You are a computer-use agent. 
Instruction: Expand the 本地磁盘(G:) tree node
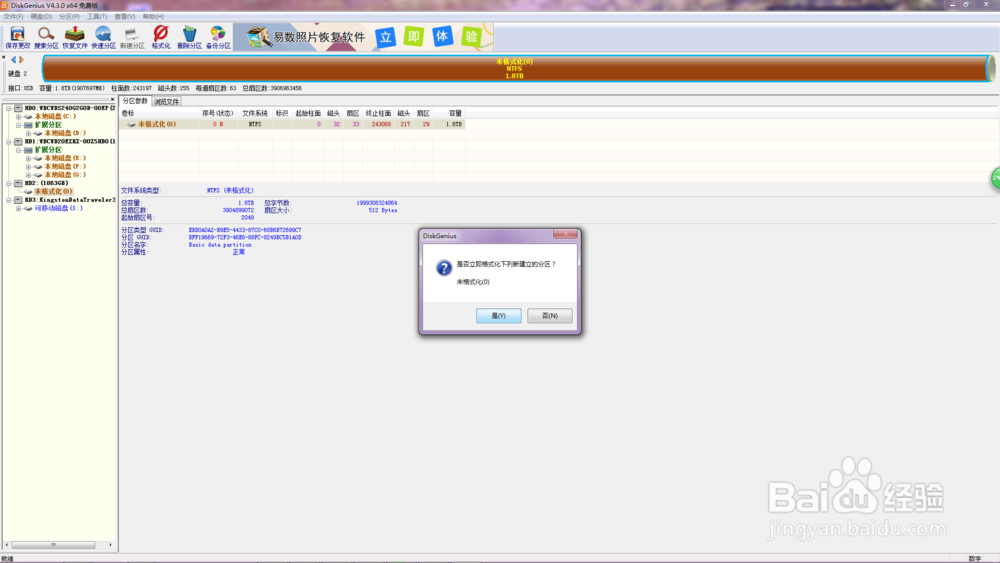click(28, 175)
